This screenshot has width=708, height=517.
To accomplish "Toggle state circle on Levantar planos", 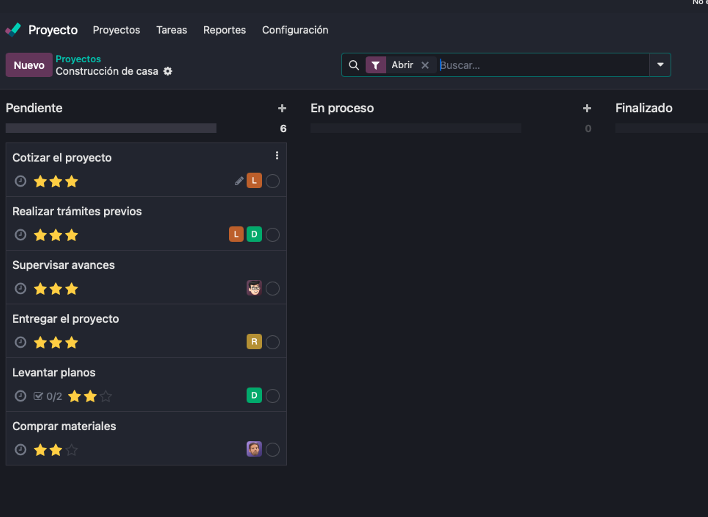I will pos(273,396).
